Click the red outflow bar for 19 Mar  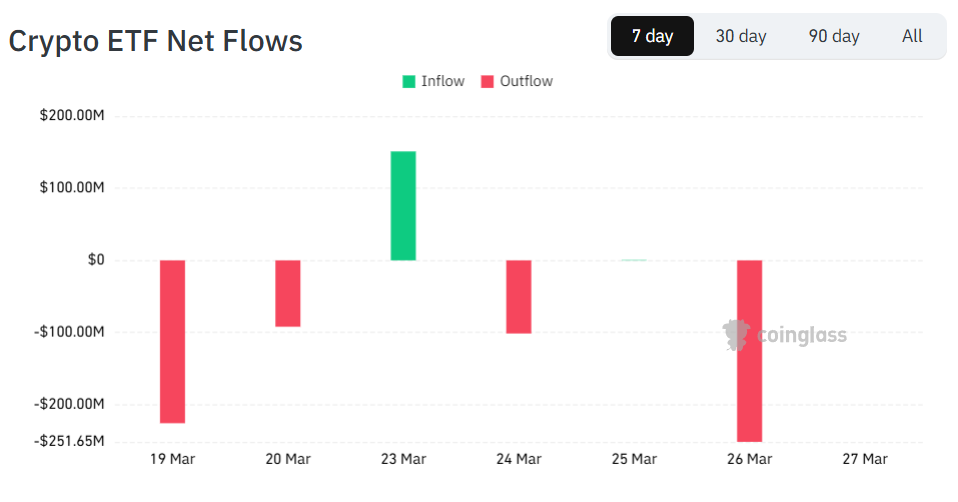point(172,341)
